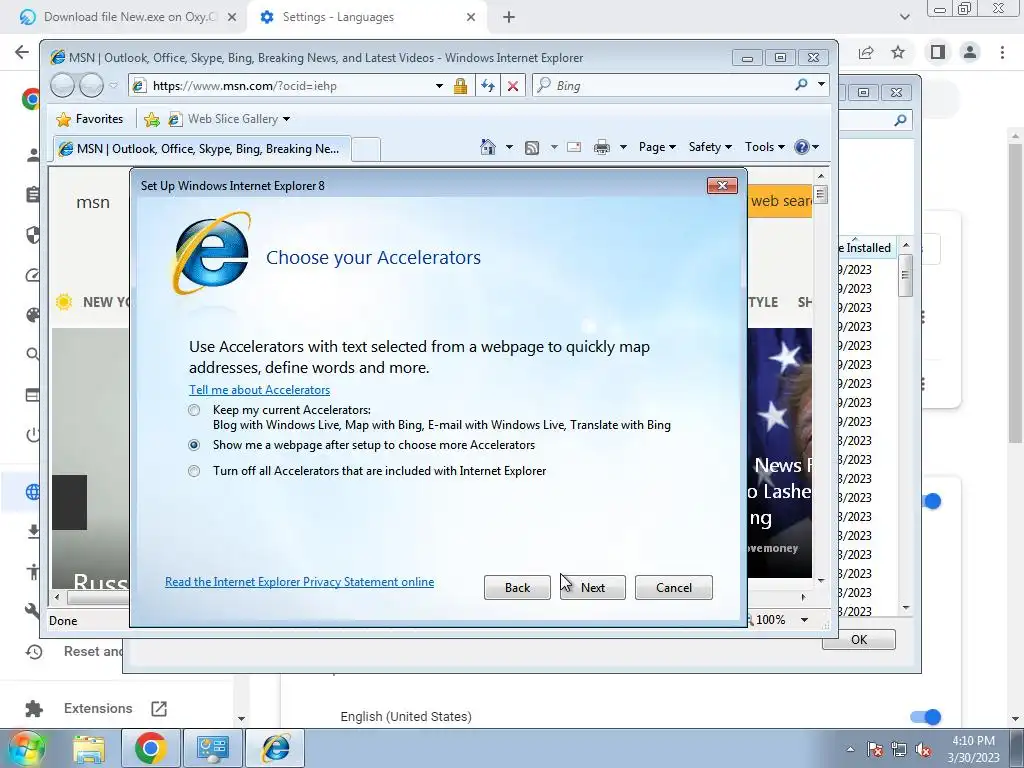Click Internet Explorer icon in taskbar
This screenshot has width=1024, height=768.
pyautogui.click(x=276, y=748)
